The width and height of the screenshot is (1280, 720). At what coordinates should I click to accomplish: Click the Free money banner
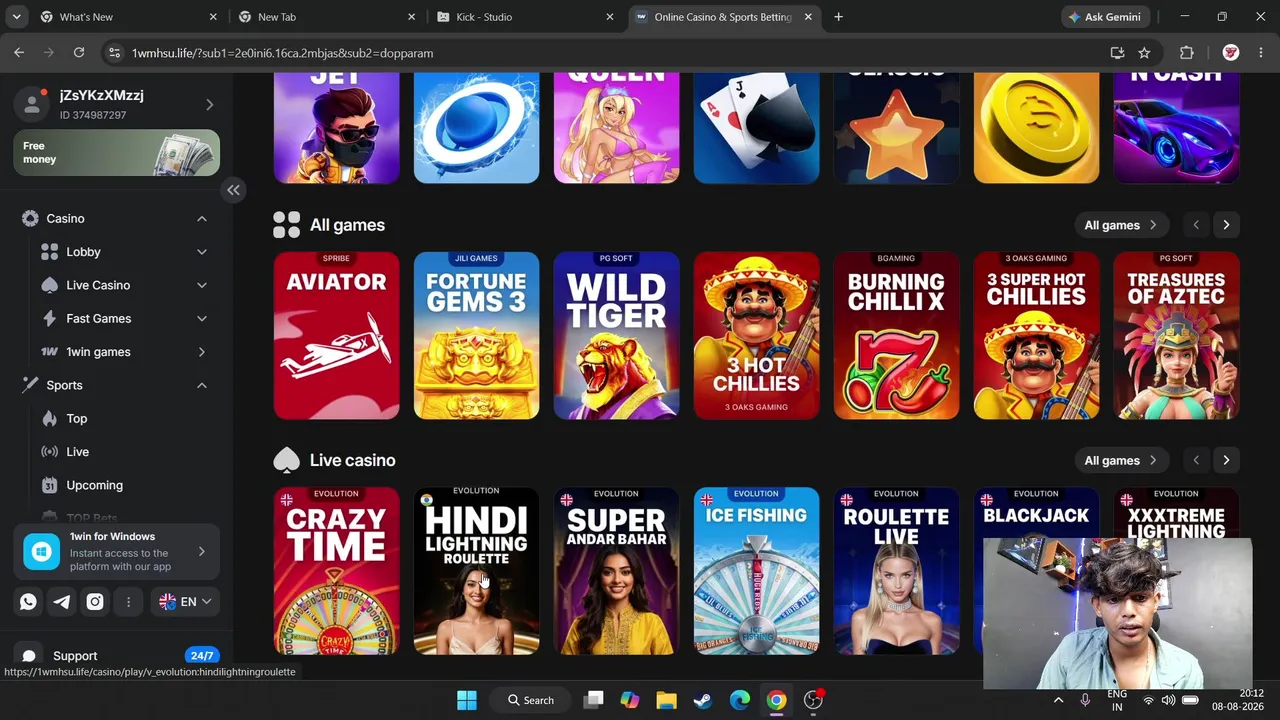point(116,153)
